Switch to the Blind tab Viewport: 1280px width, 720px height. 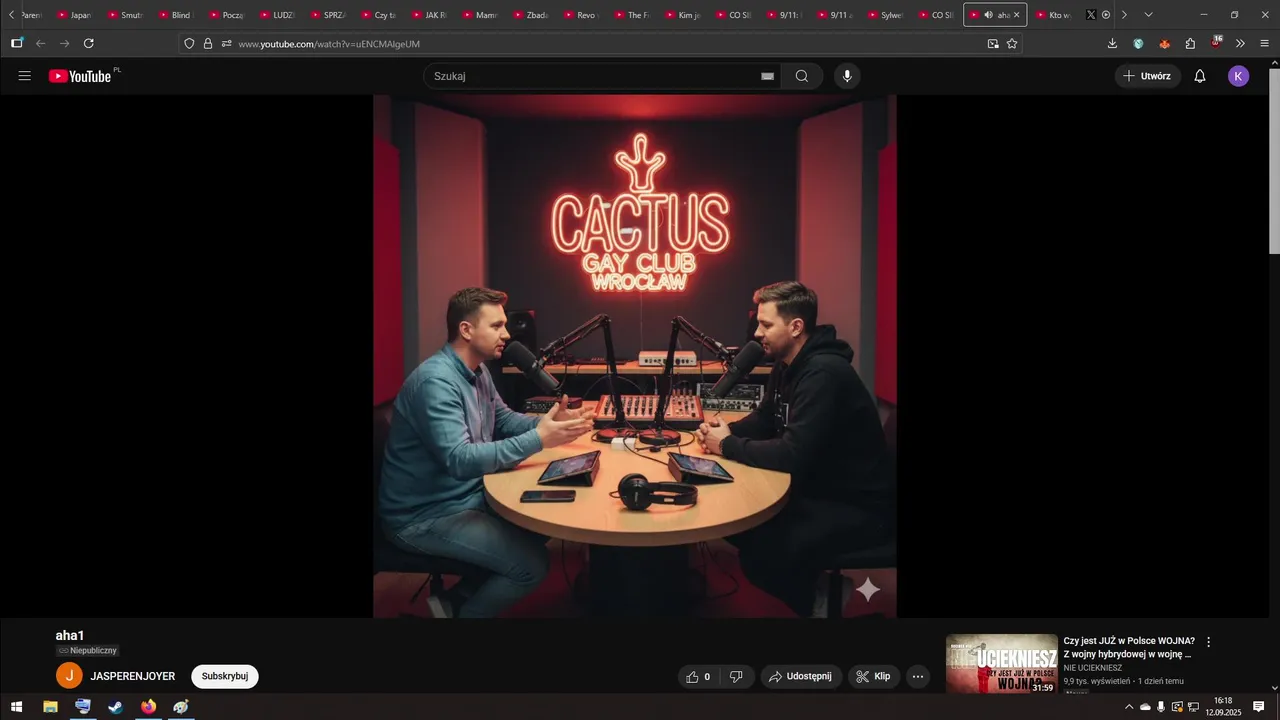point(177,15)
